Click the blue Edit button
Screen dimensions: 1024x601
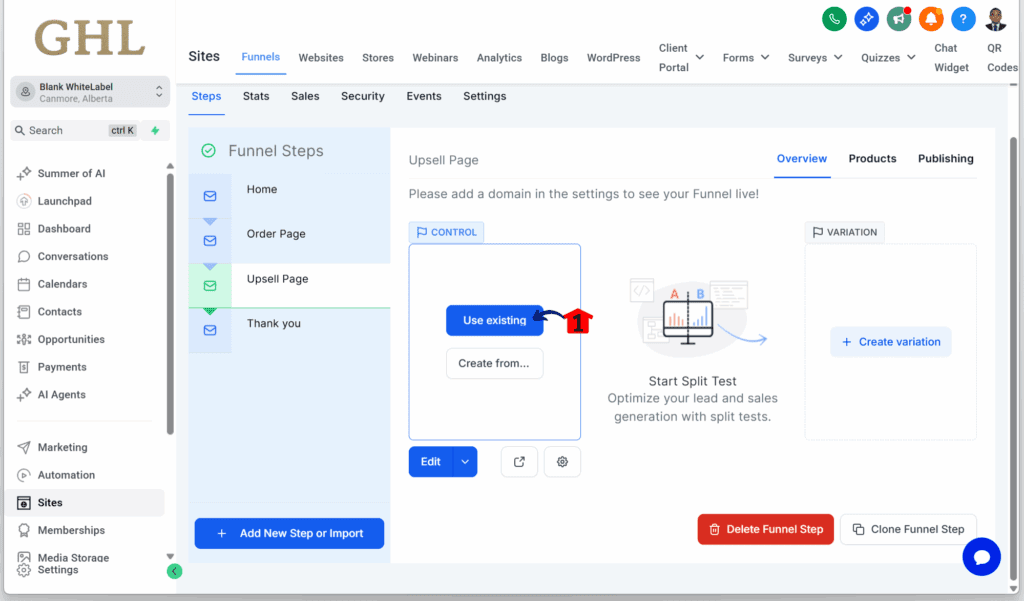click(x=430, y=462)
